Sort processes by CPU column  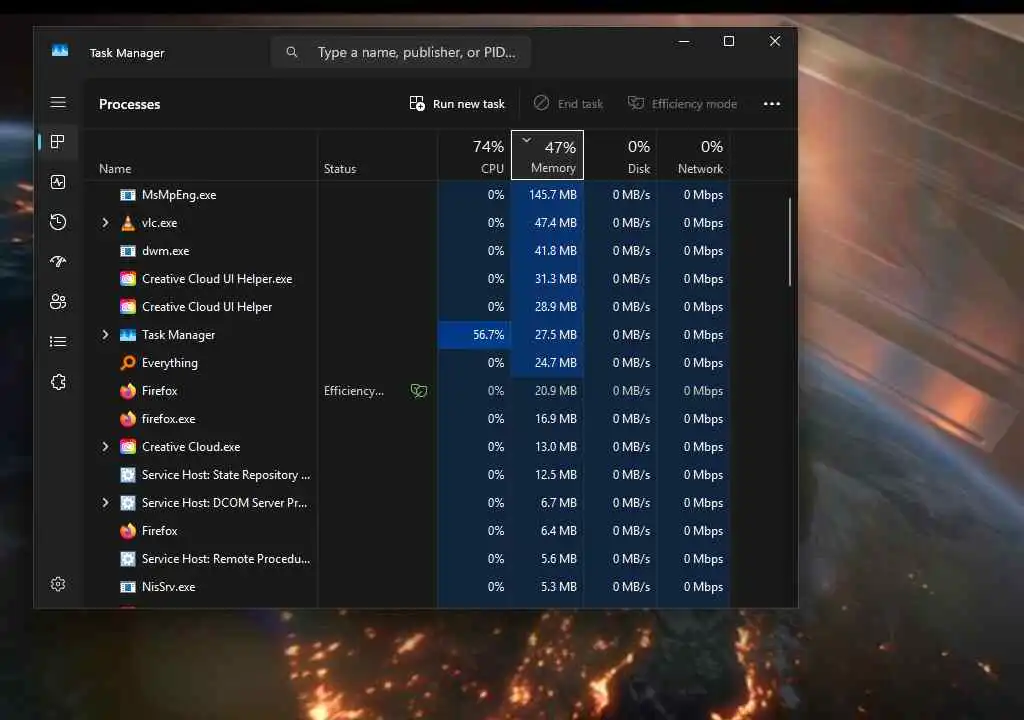[474, 155]
